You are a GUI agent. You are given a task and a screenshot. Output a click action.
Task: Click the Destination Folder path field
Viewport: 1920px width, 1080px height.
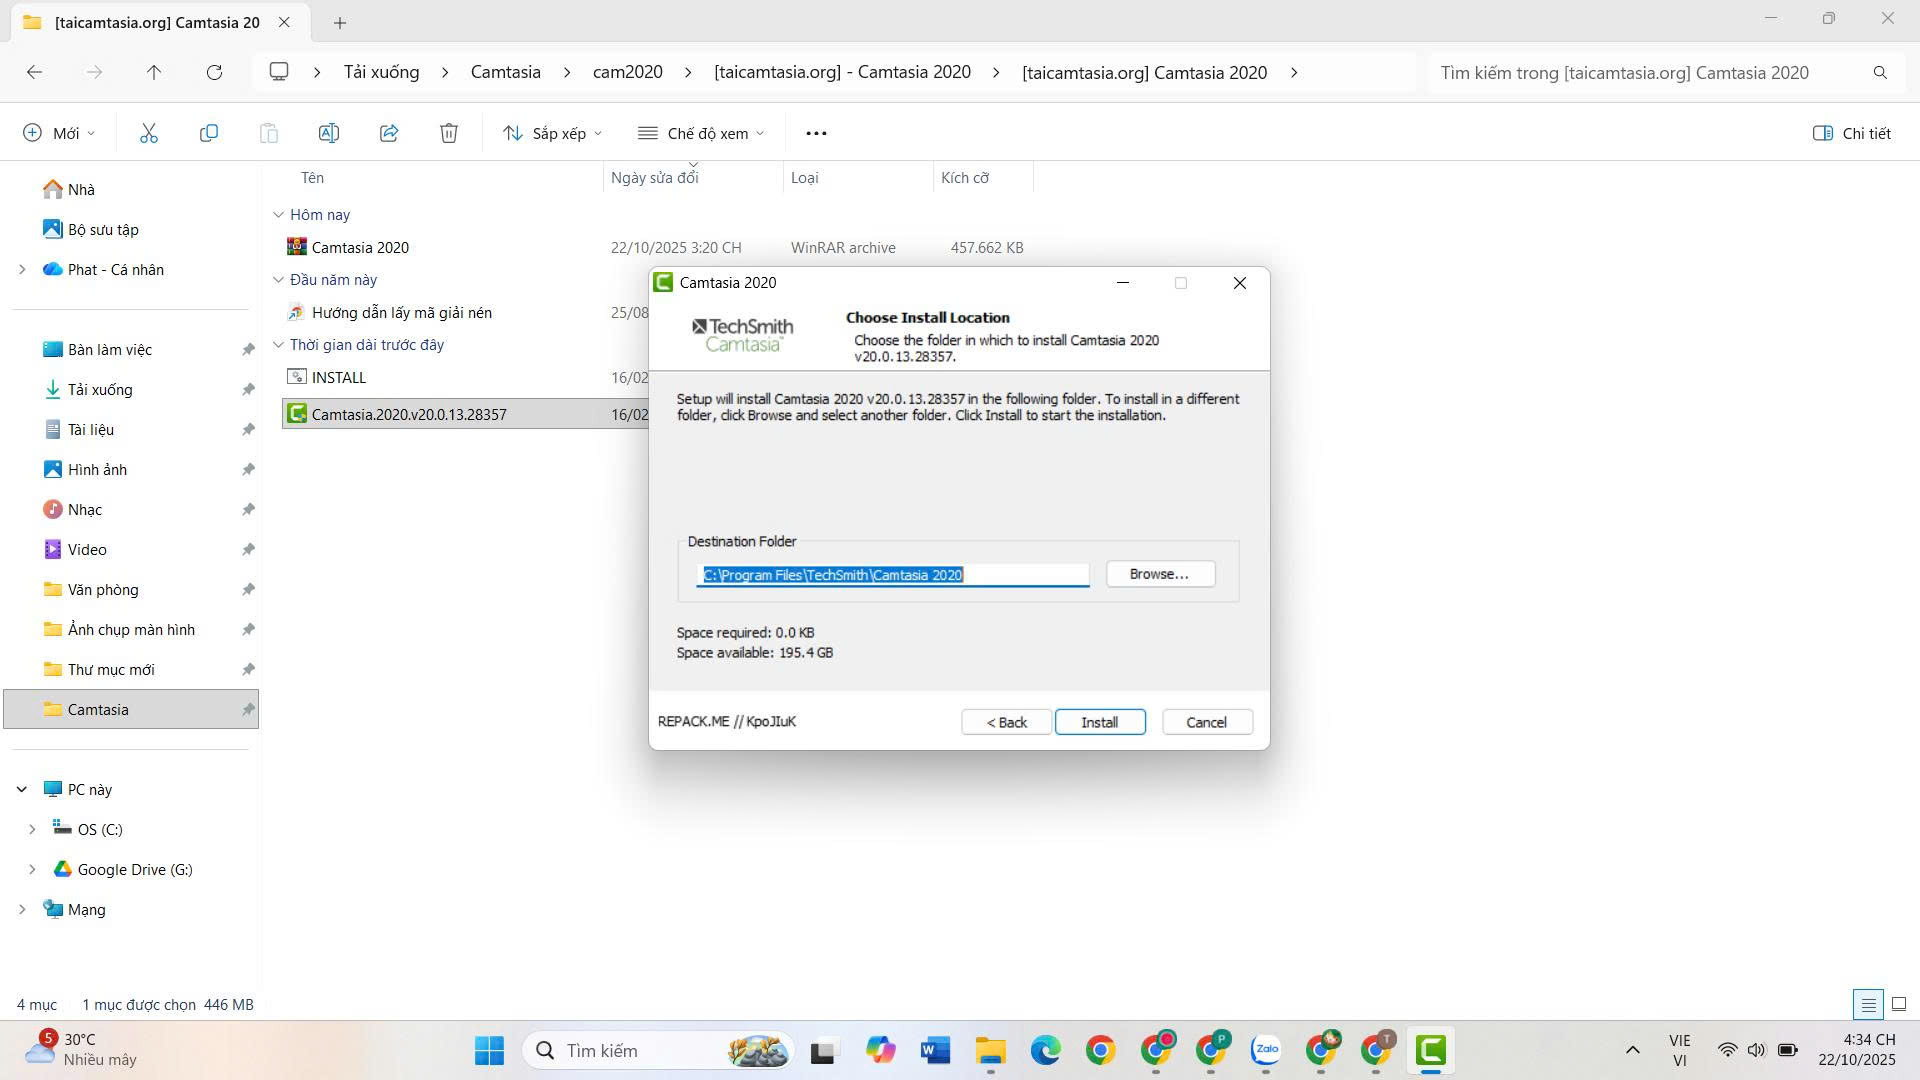(892, 575)
